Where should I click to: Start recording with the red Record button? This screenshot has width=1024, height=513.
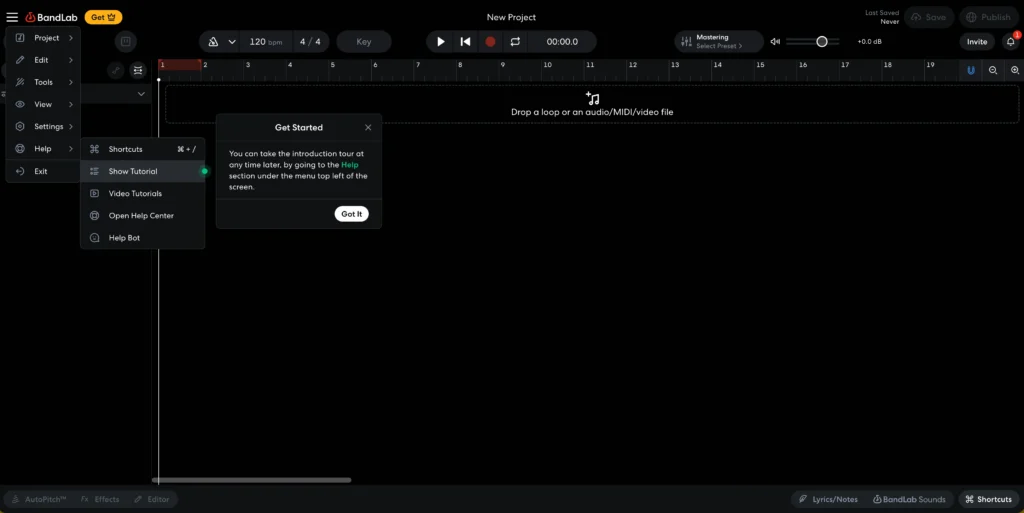click(x=490, y=42)
